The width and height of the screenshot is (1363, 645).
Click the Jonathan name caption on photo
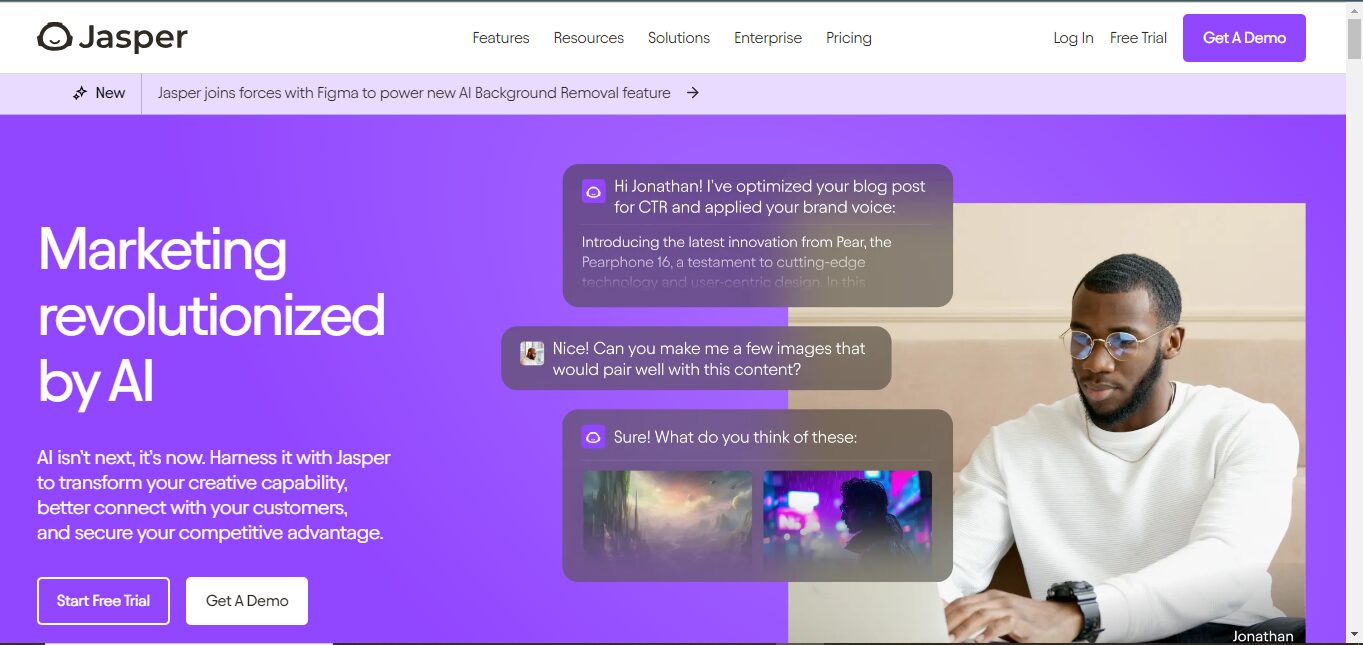coord(1262,636)
